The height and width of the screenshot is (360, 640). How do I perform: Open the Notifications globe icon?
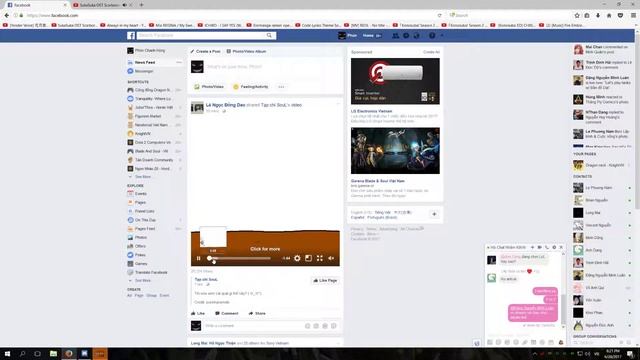(416, 36)
